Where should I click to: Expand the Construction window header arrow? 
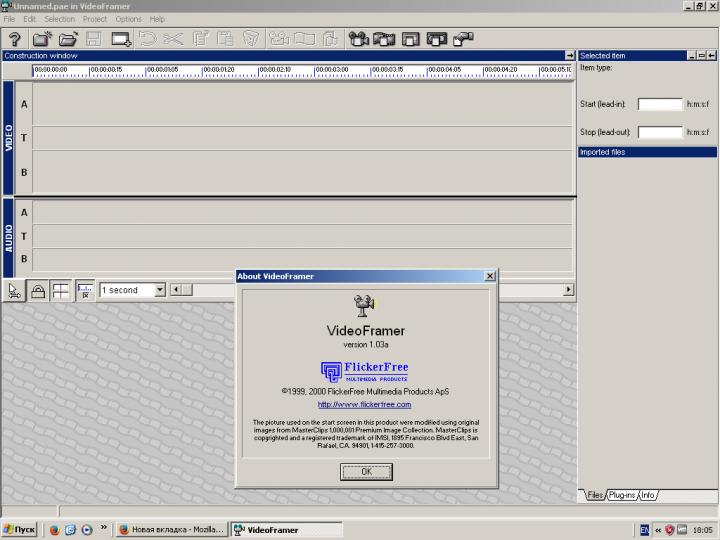(x=570, y=56)
